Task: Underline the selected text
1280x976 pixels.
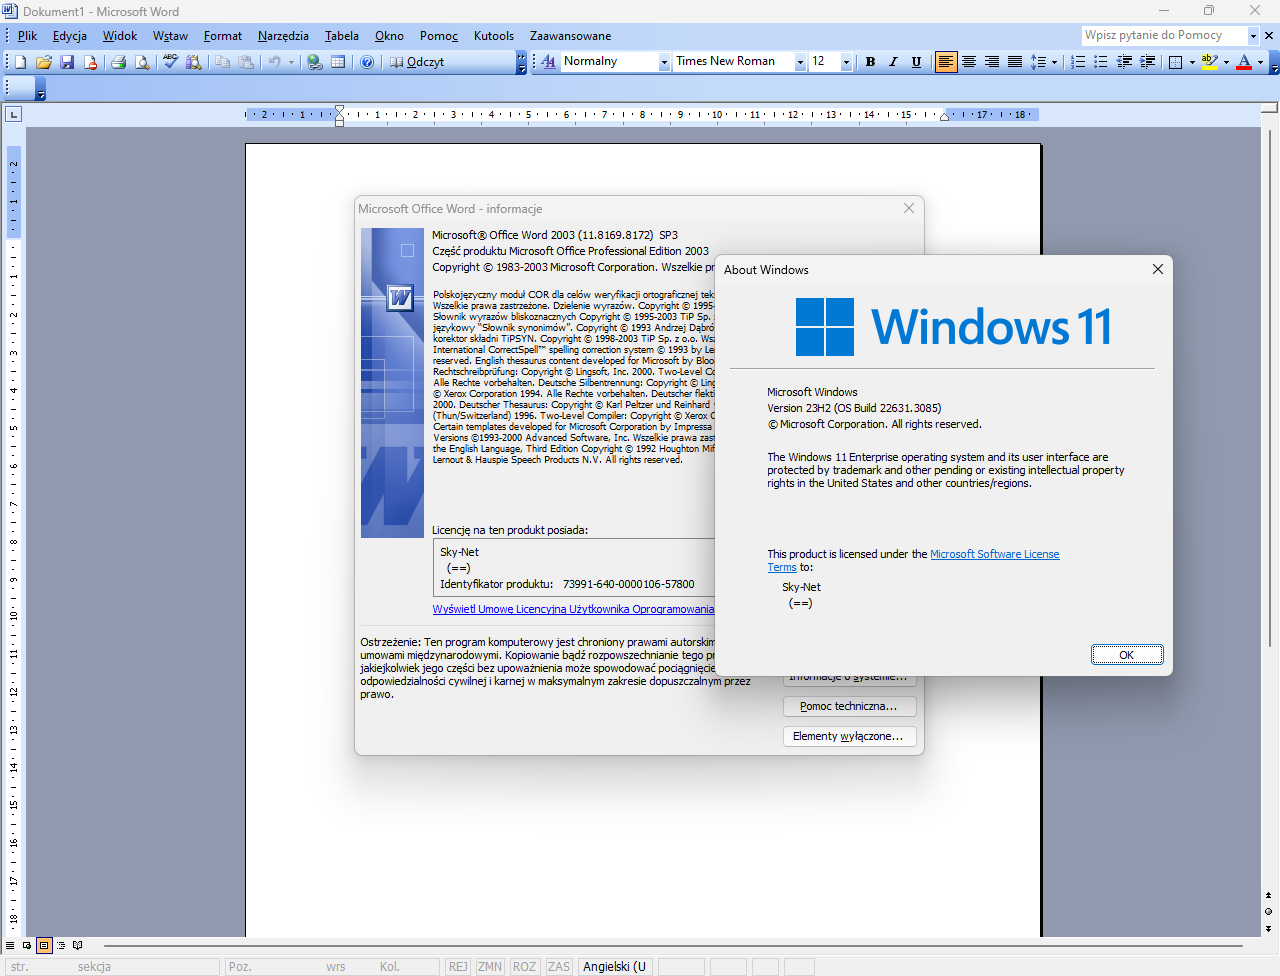Action: pyautogui.click(x=916, y=62)
